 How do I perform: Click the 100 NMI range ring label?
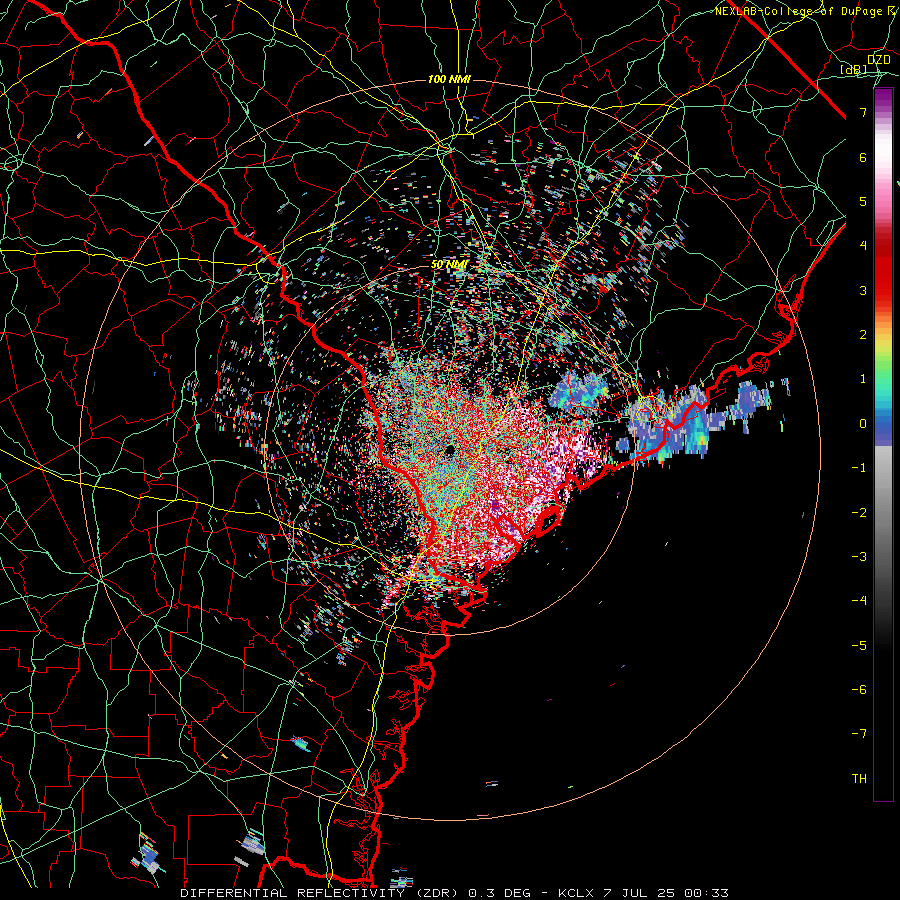[x=449, y=79]
